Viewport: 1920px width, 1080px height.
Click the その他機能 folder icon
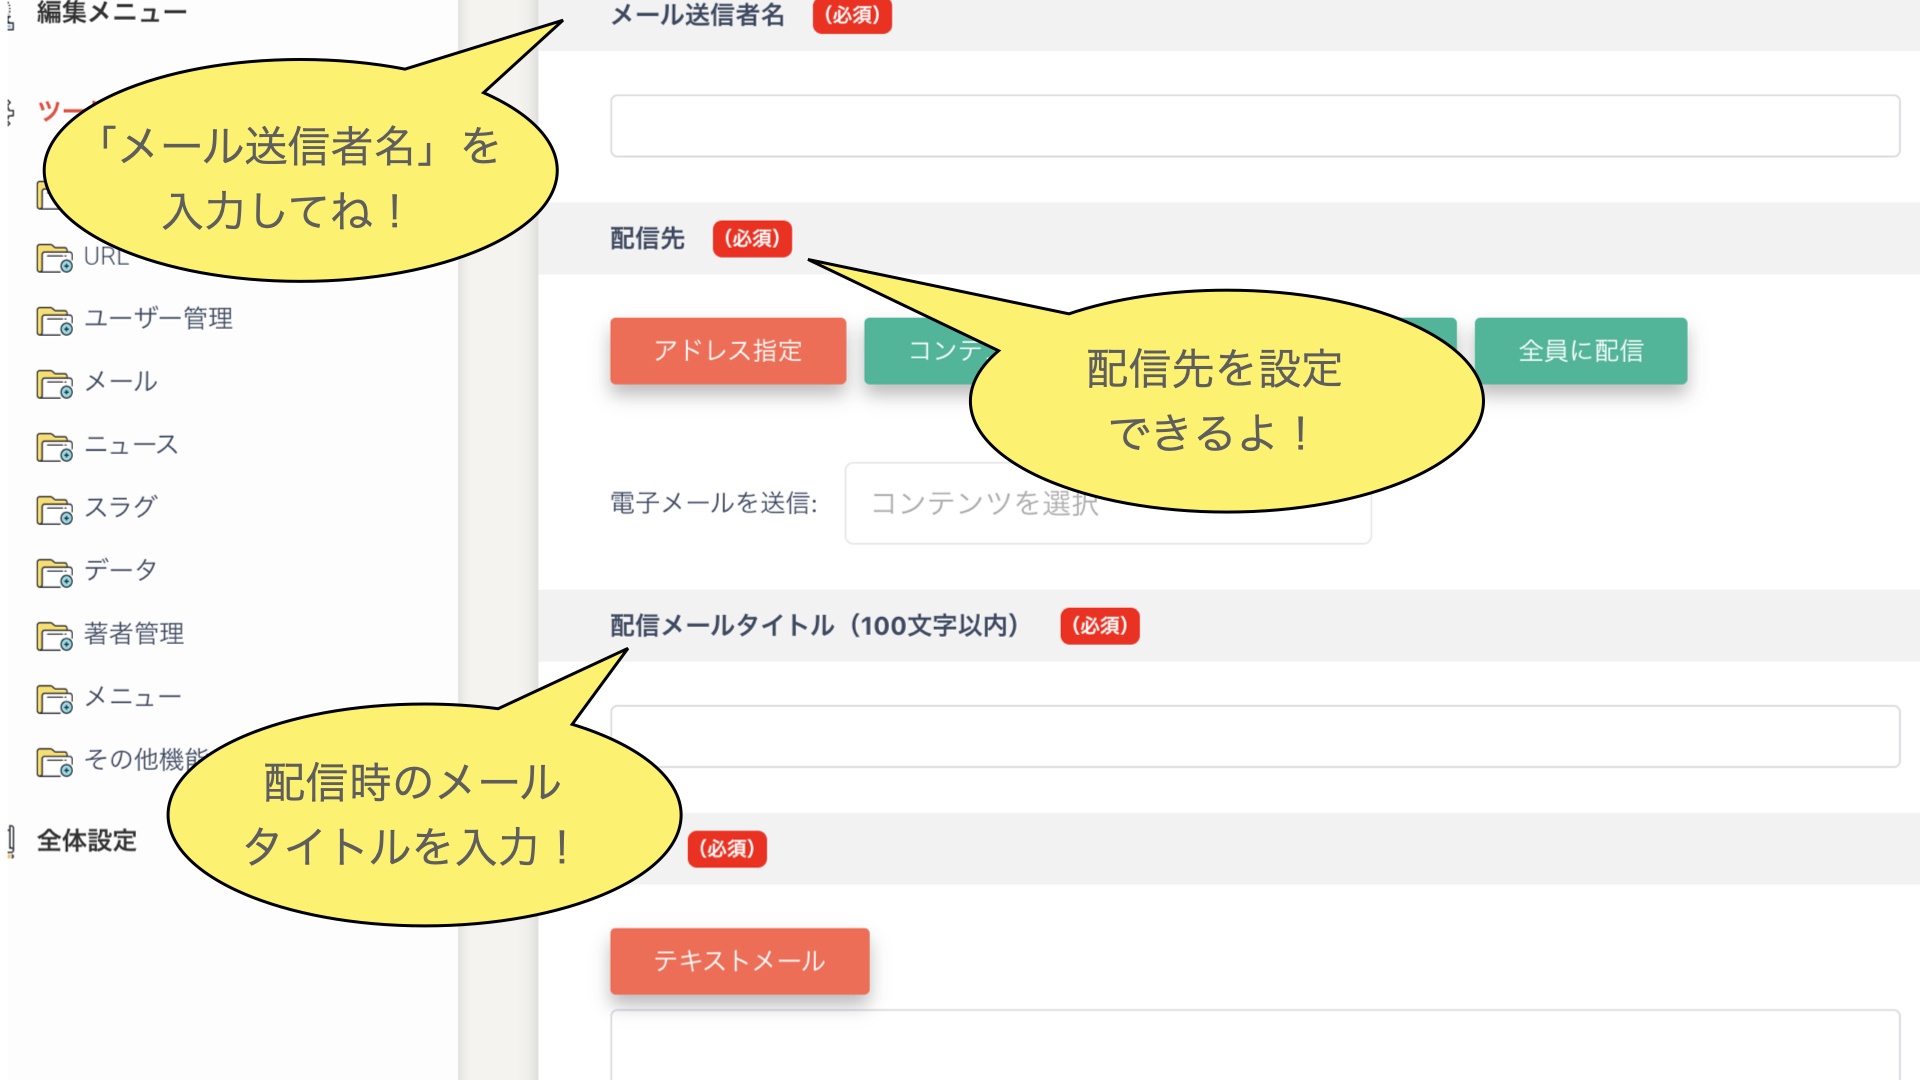(x=54, y=762)
